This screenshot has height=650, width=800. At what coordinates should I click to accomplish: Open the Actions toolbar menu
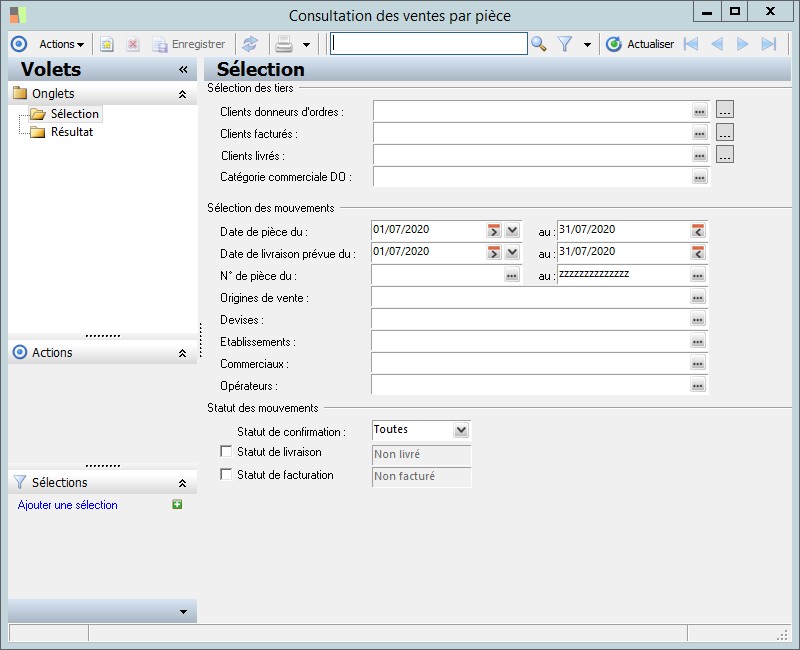coord(62,44)
